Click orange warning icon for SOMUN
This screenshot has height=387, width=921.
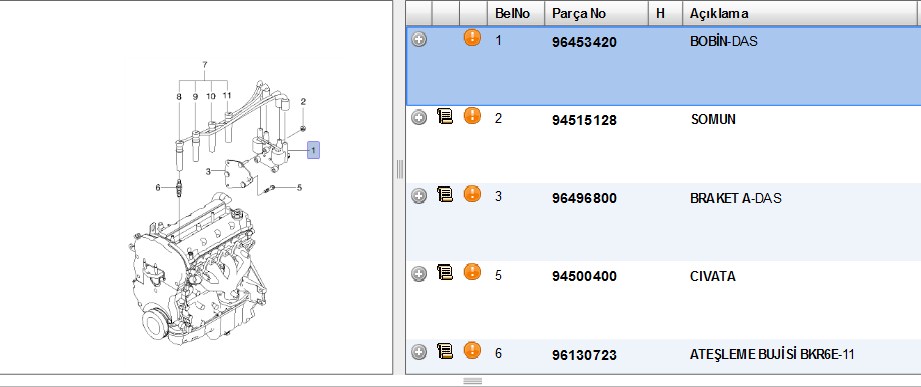(x=472, y=116)
